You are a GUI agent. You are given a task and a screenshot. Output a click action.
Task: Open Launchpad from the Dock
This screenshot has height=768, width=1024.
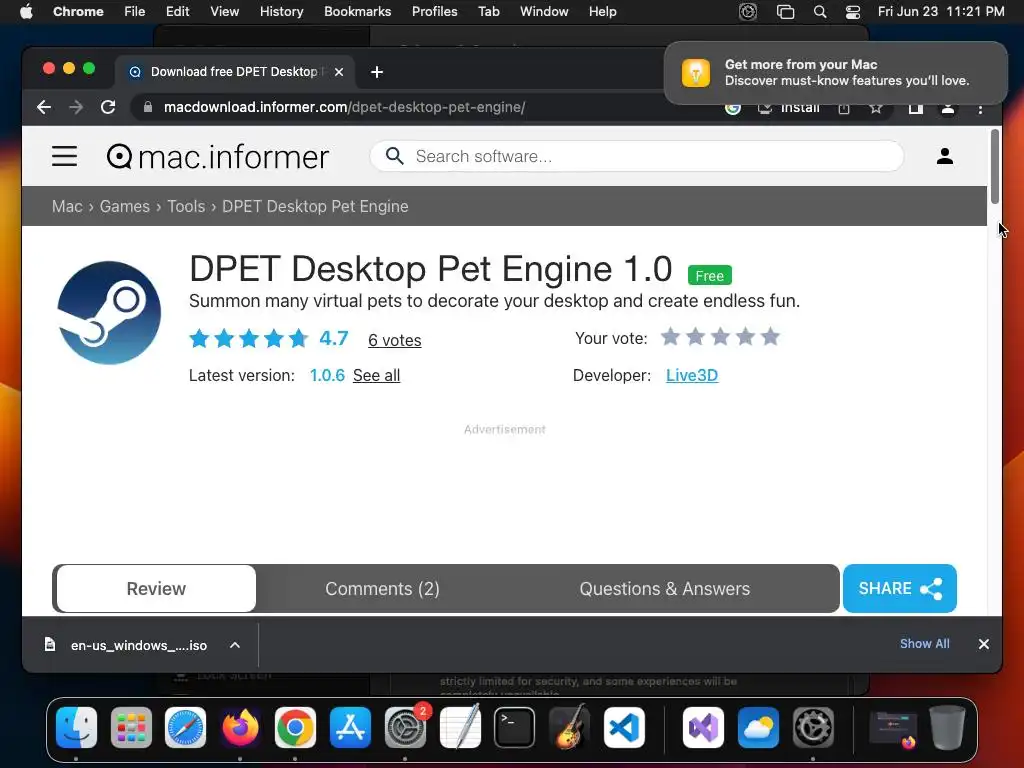131,728
